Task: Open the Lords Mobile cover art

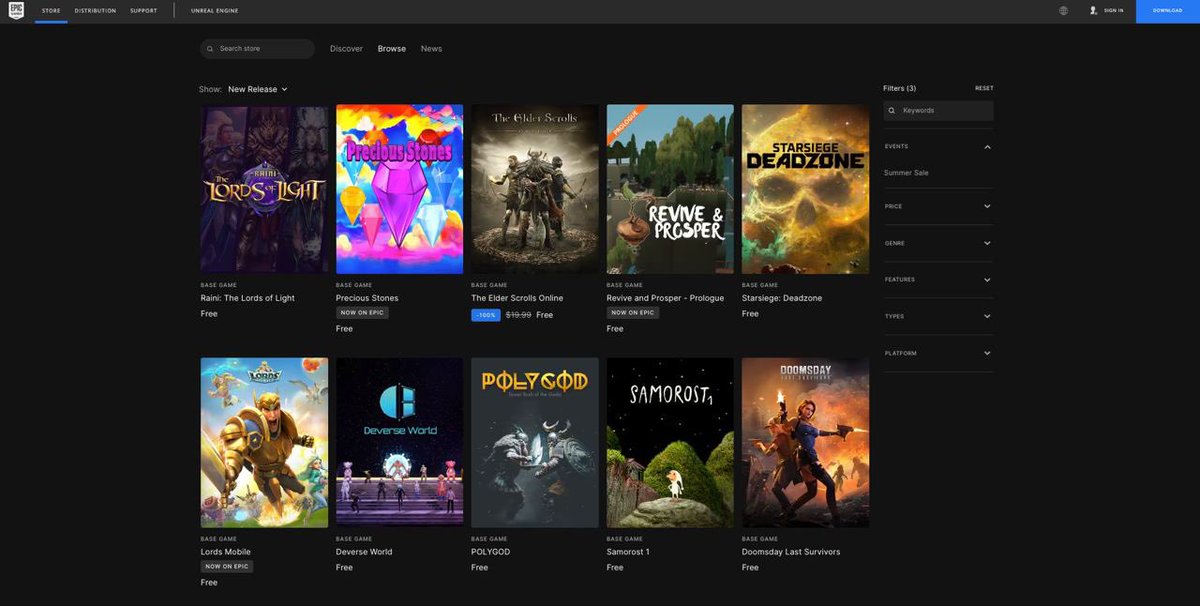Action: point(264,443)
